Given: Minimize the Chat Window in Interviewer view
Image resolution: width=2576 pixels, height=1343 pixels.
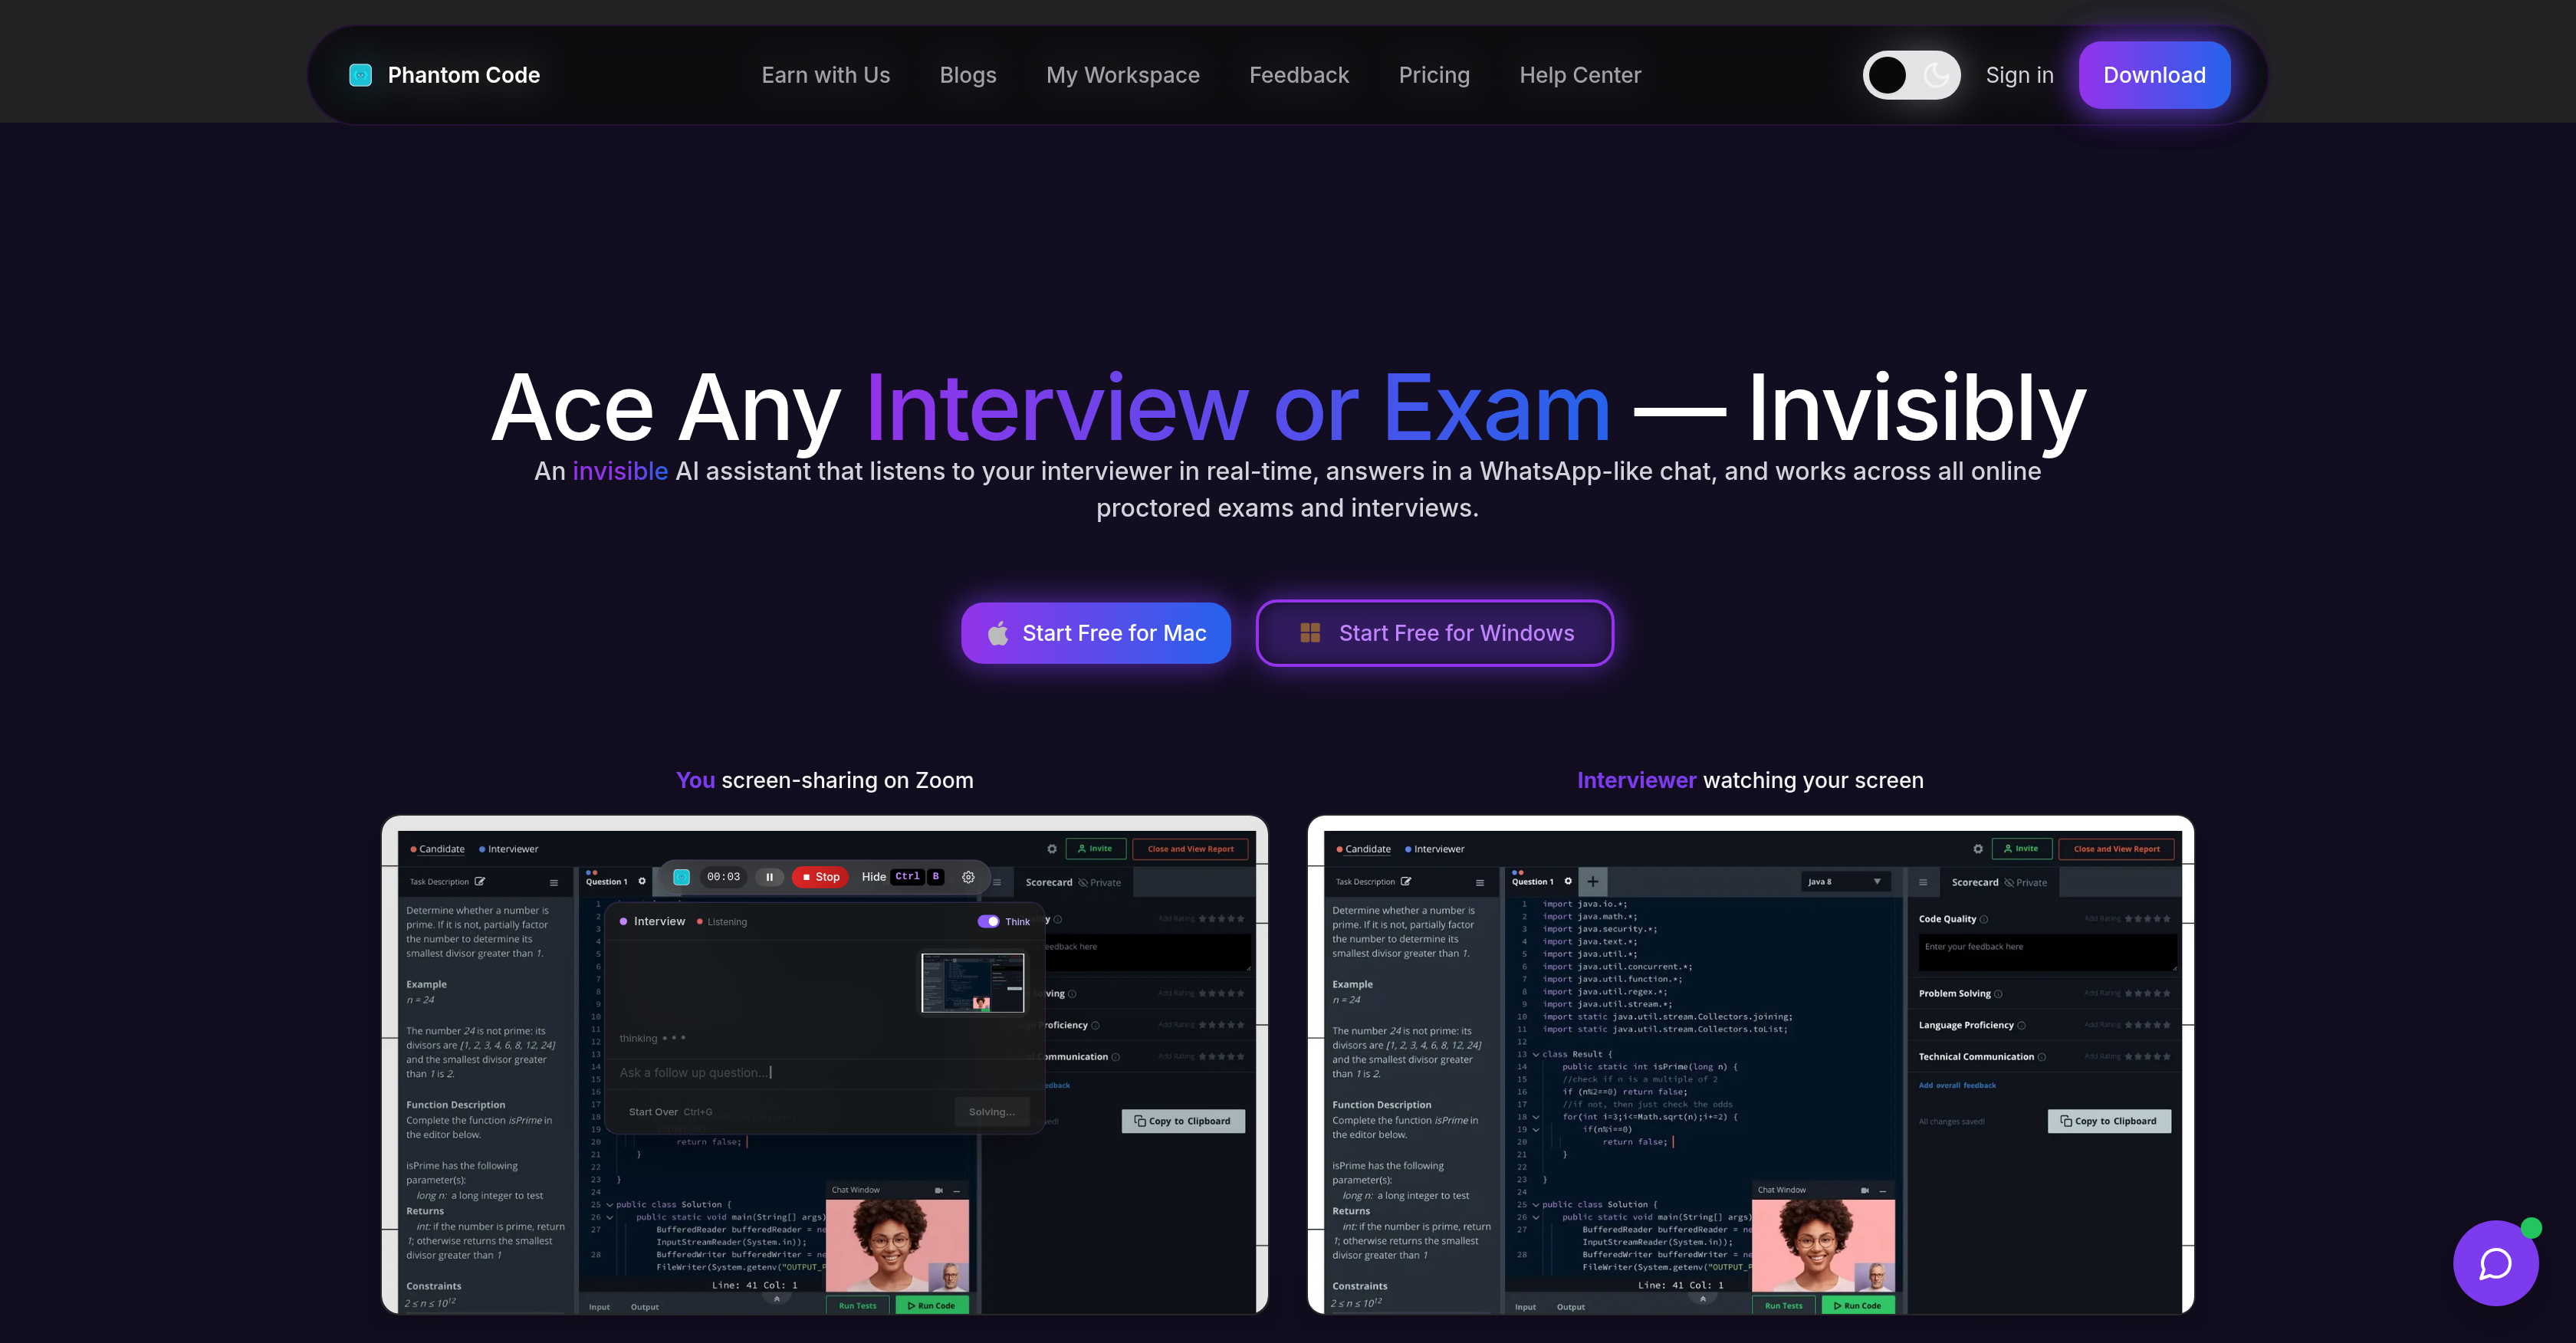Looking at the screenshot, I should coord(1882,1191).
